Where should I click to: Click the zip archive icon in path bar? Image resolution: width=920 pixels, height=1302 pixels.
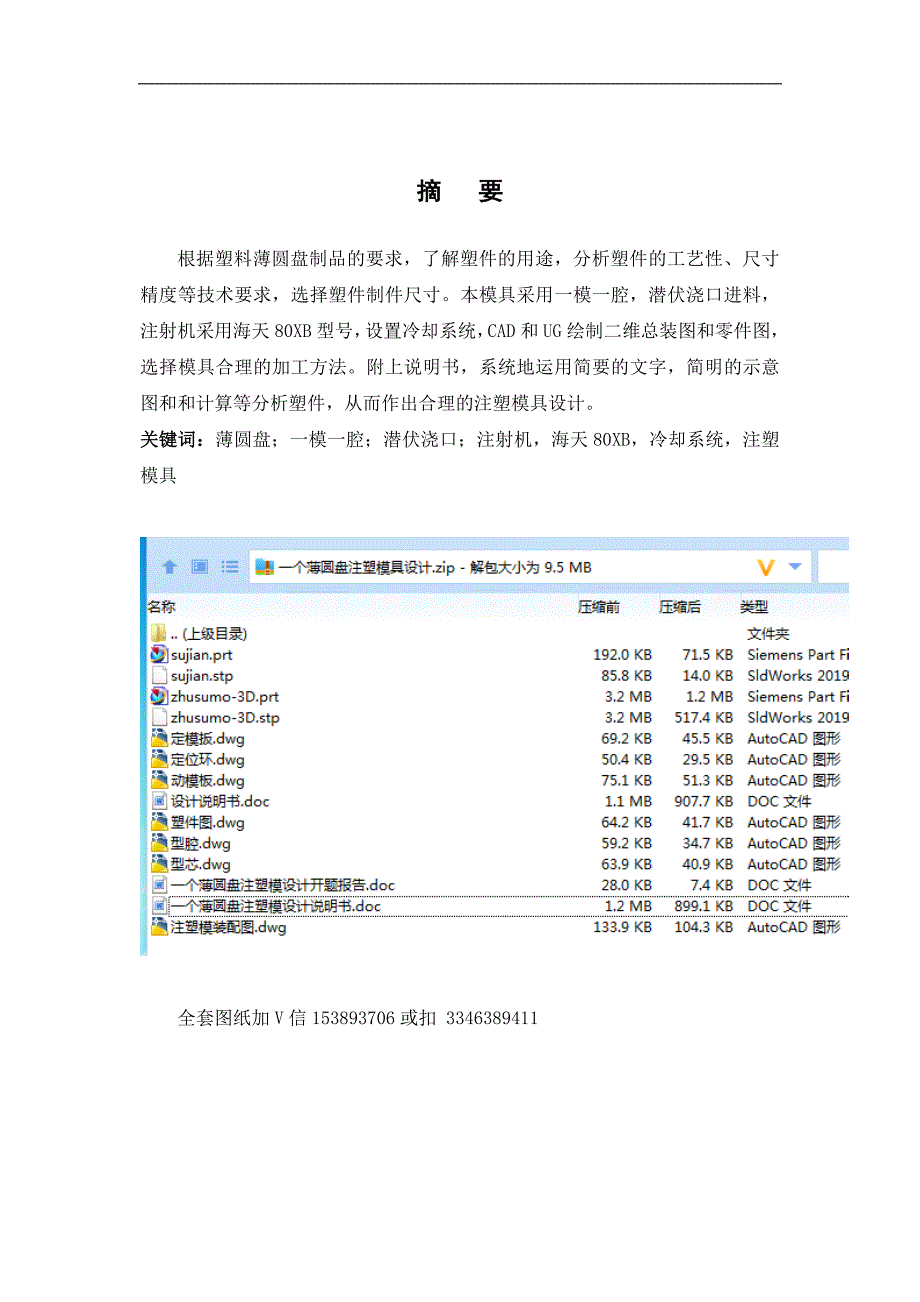tap(265, 567)
